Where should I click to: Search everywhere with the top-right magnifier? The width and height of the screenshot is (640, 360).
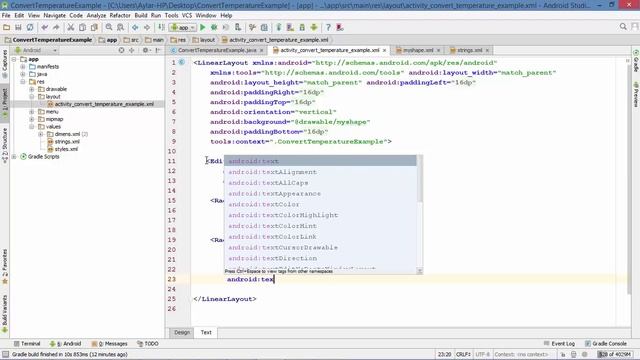coord(623,27)
